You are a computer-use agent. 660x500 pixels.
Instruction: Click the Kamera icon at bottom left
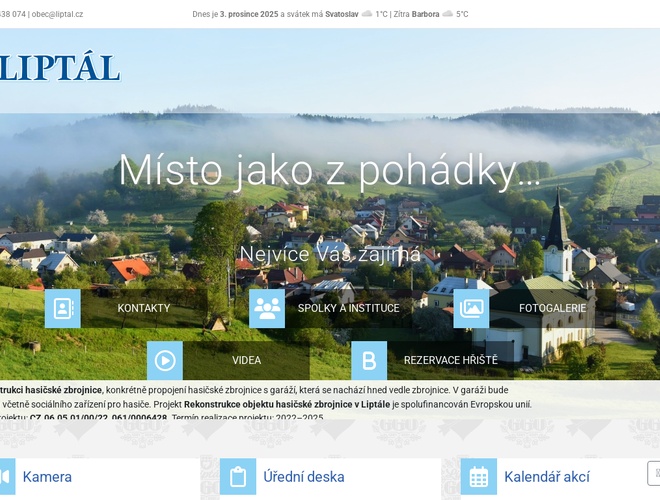[6, 477]
